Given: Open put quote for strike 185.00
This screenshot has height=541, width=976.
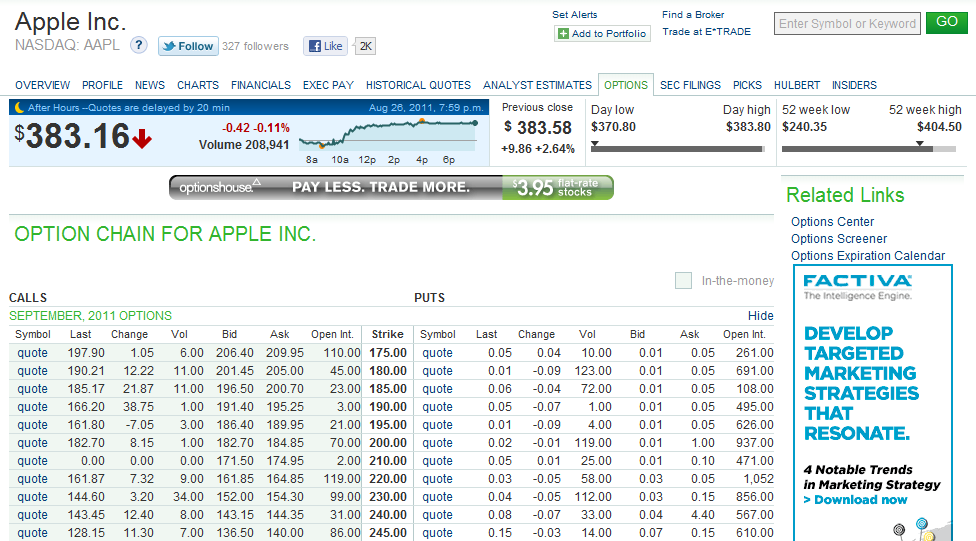Looking at the screenshot, I should 437,389.
